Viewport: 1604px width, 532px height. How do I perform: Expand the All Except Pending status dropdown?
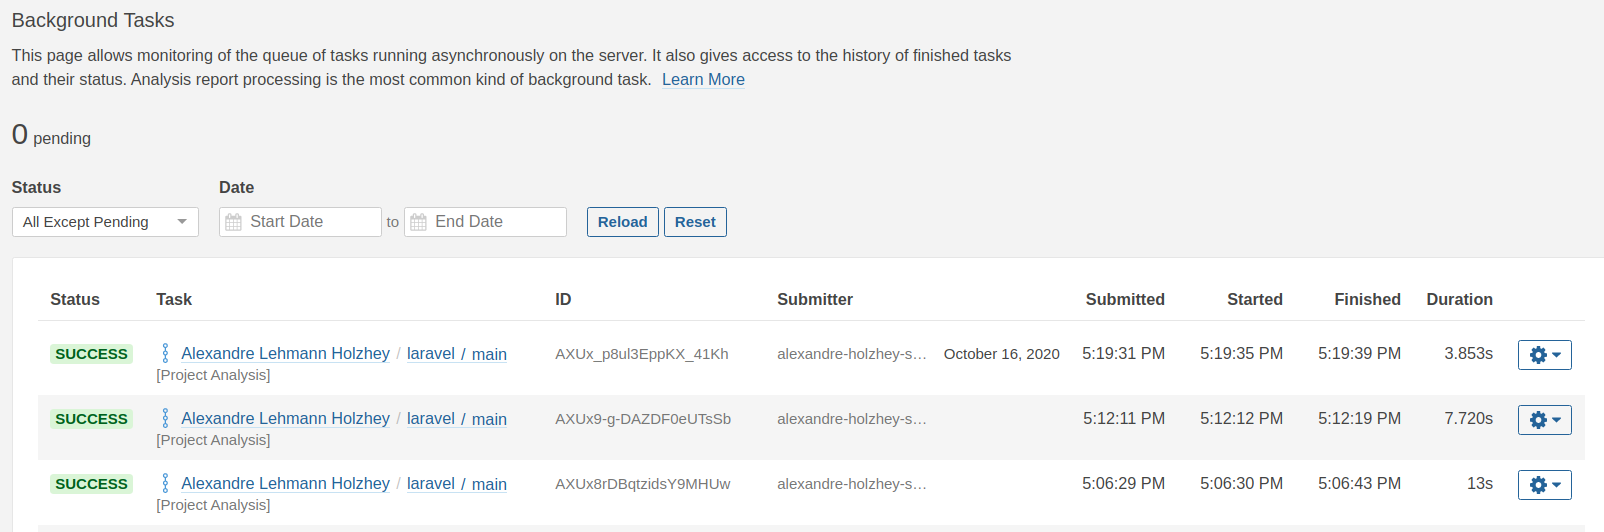click(105, 222)
